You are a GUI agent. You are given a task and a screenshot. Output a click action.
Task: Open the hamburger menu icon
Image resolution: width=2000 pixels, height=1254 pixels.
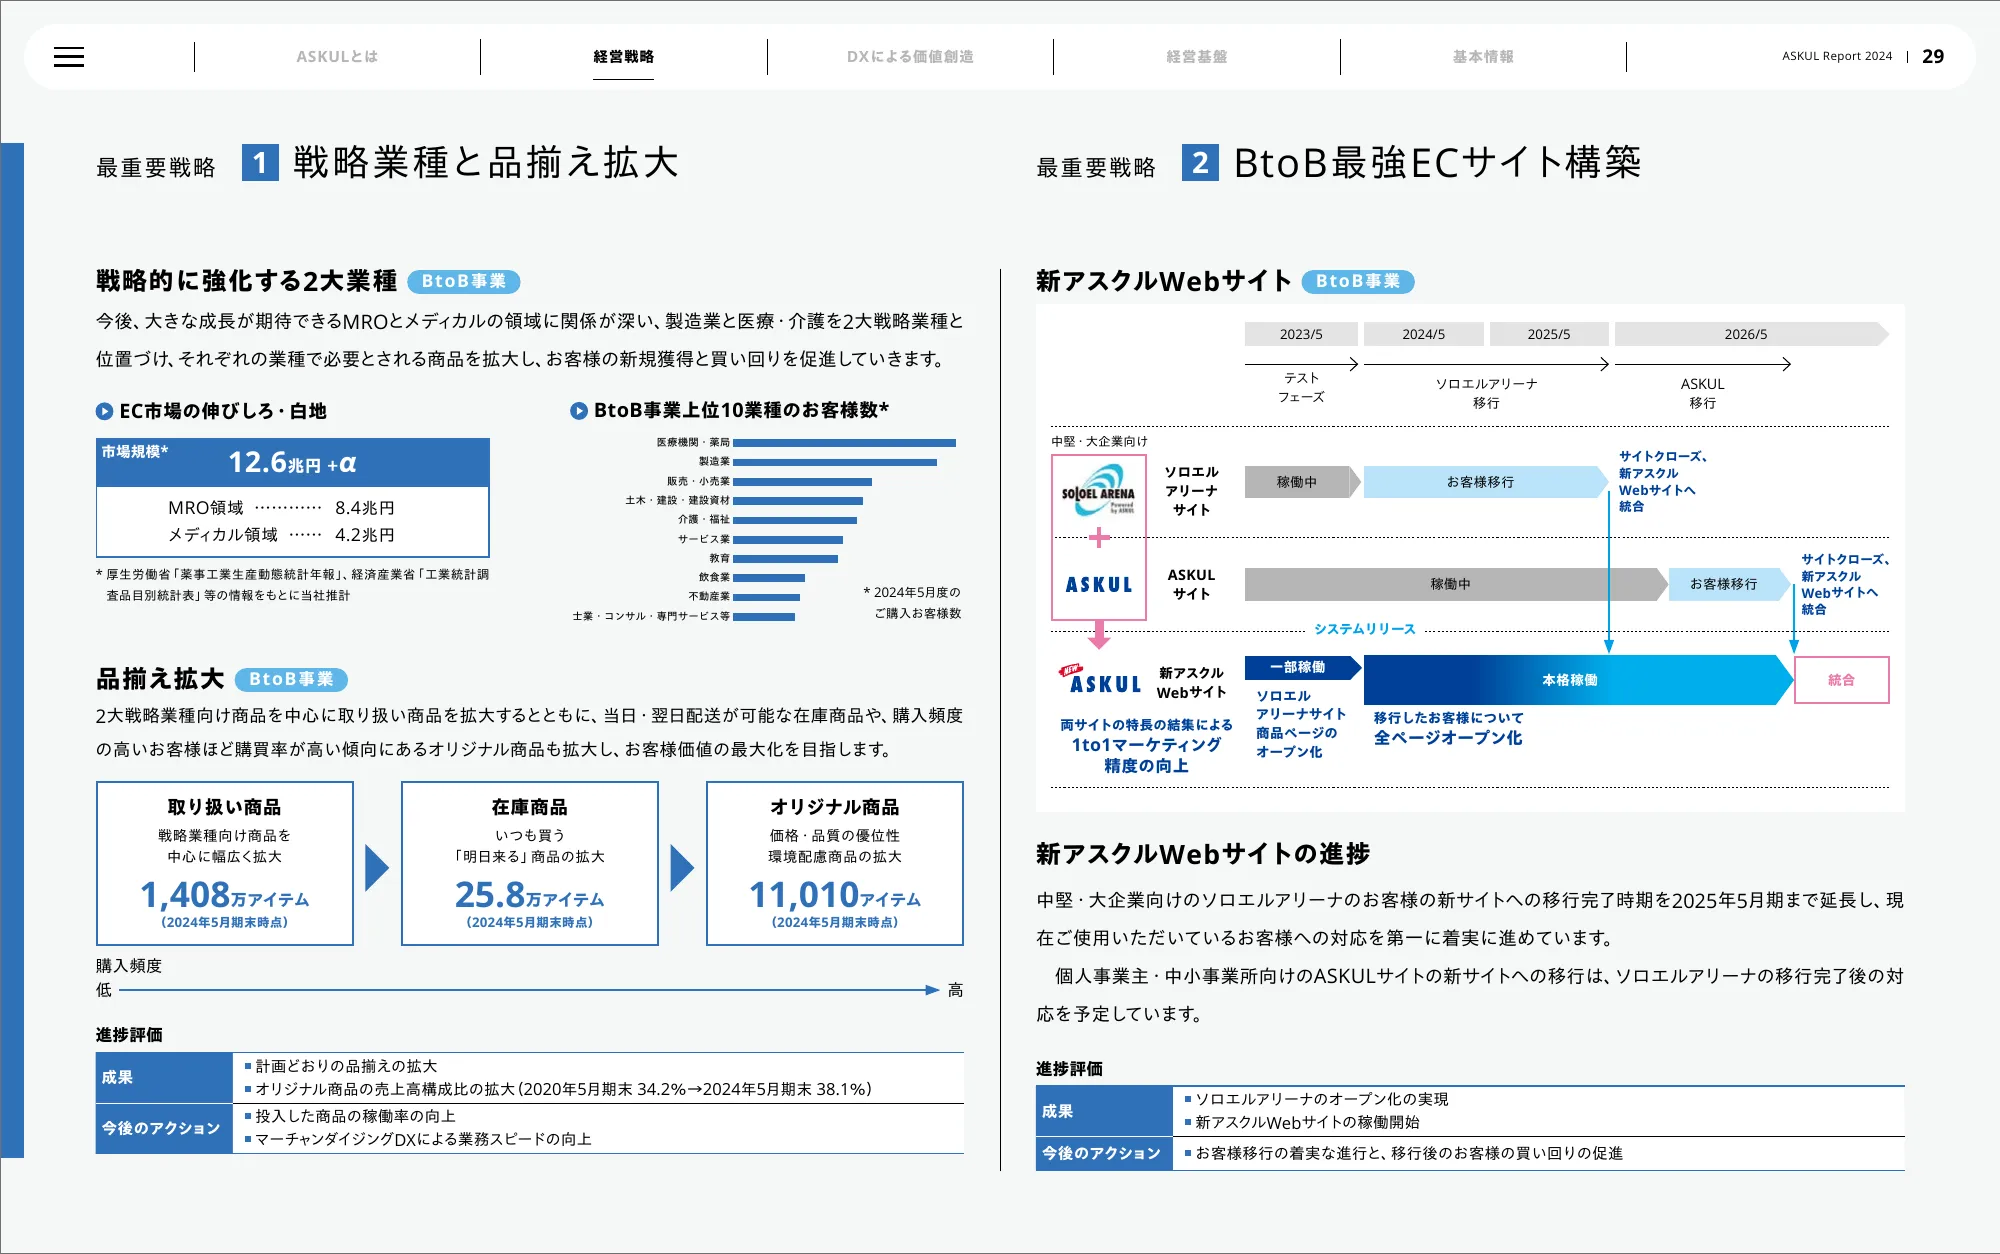point(69,57)
